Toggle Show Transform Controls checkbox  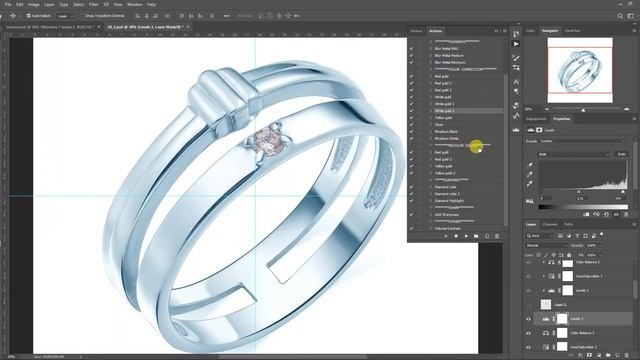(82, 16)
